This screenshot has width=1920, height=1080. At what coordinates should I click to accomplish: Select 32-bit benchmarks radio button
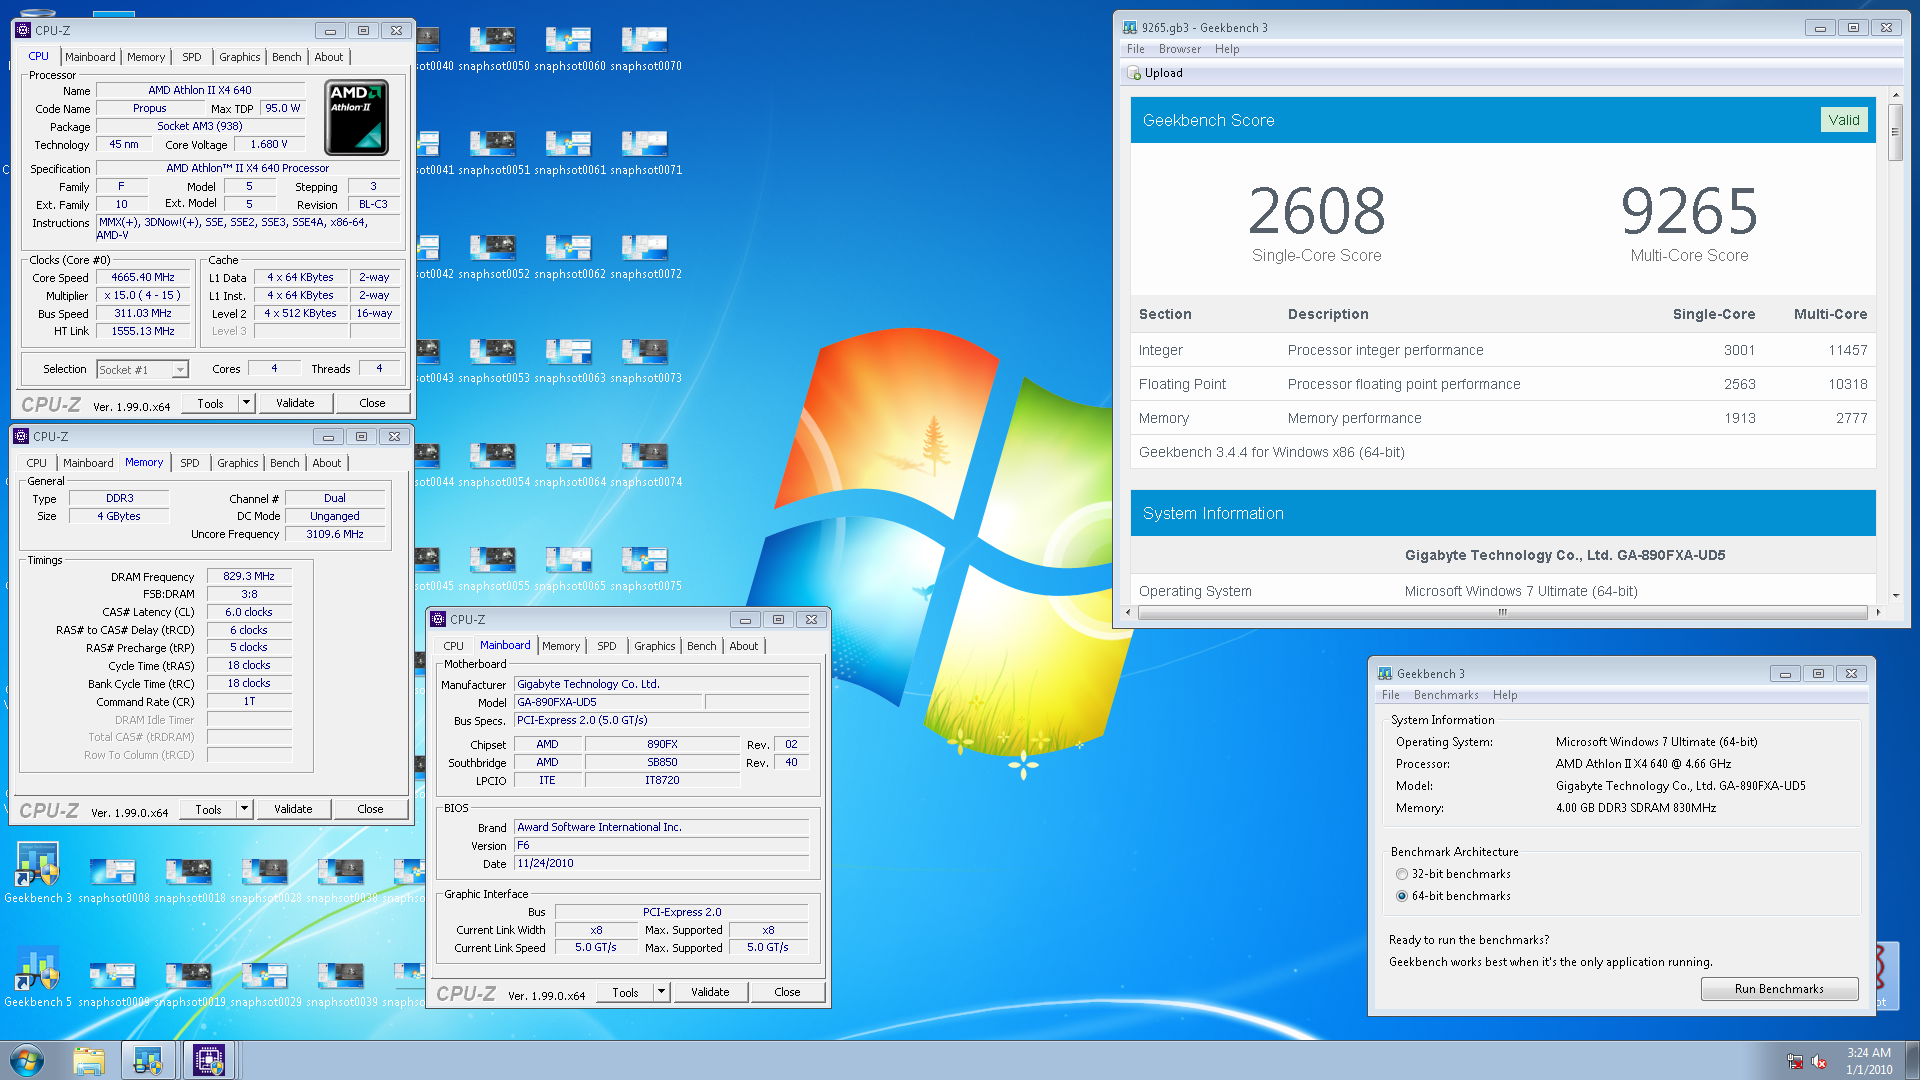point(1402,874)
